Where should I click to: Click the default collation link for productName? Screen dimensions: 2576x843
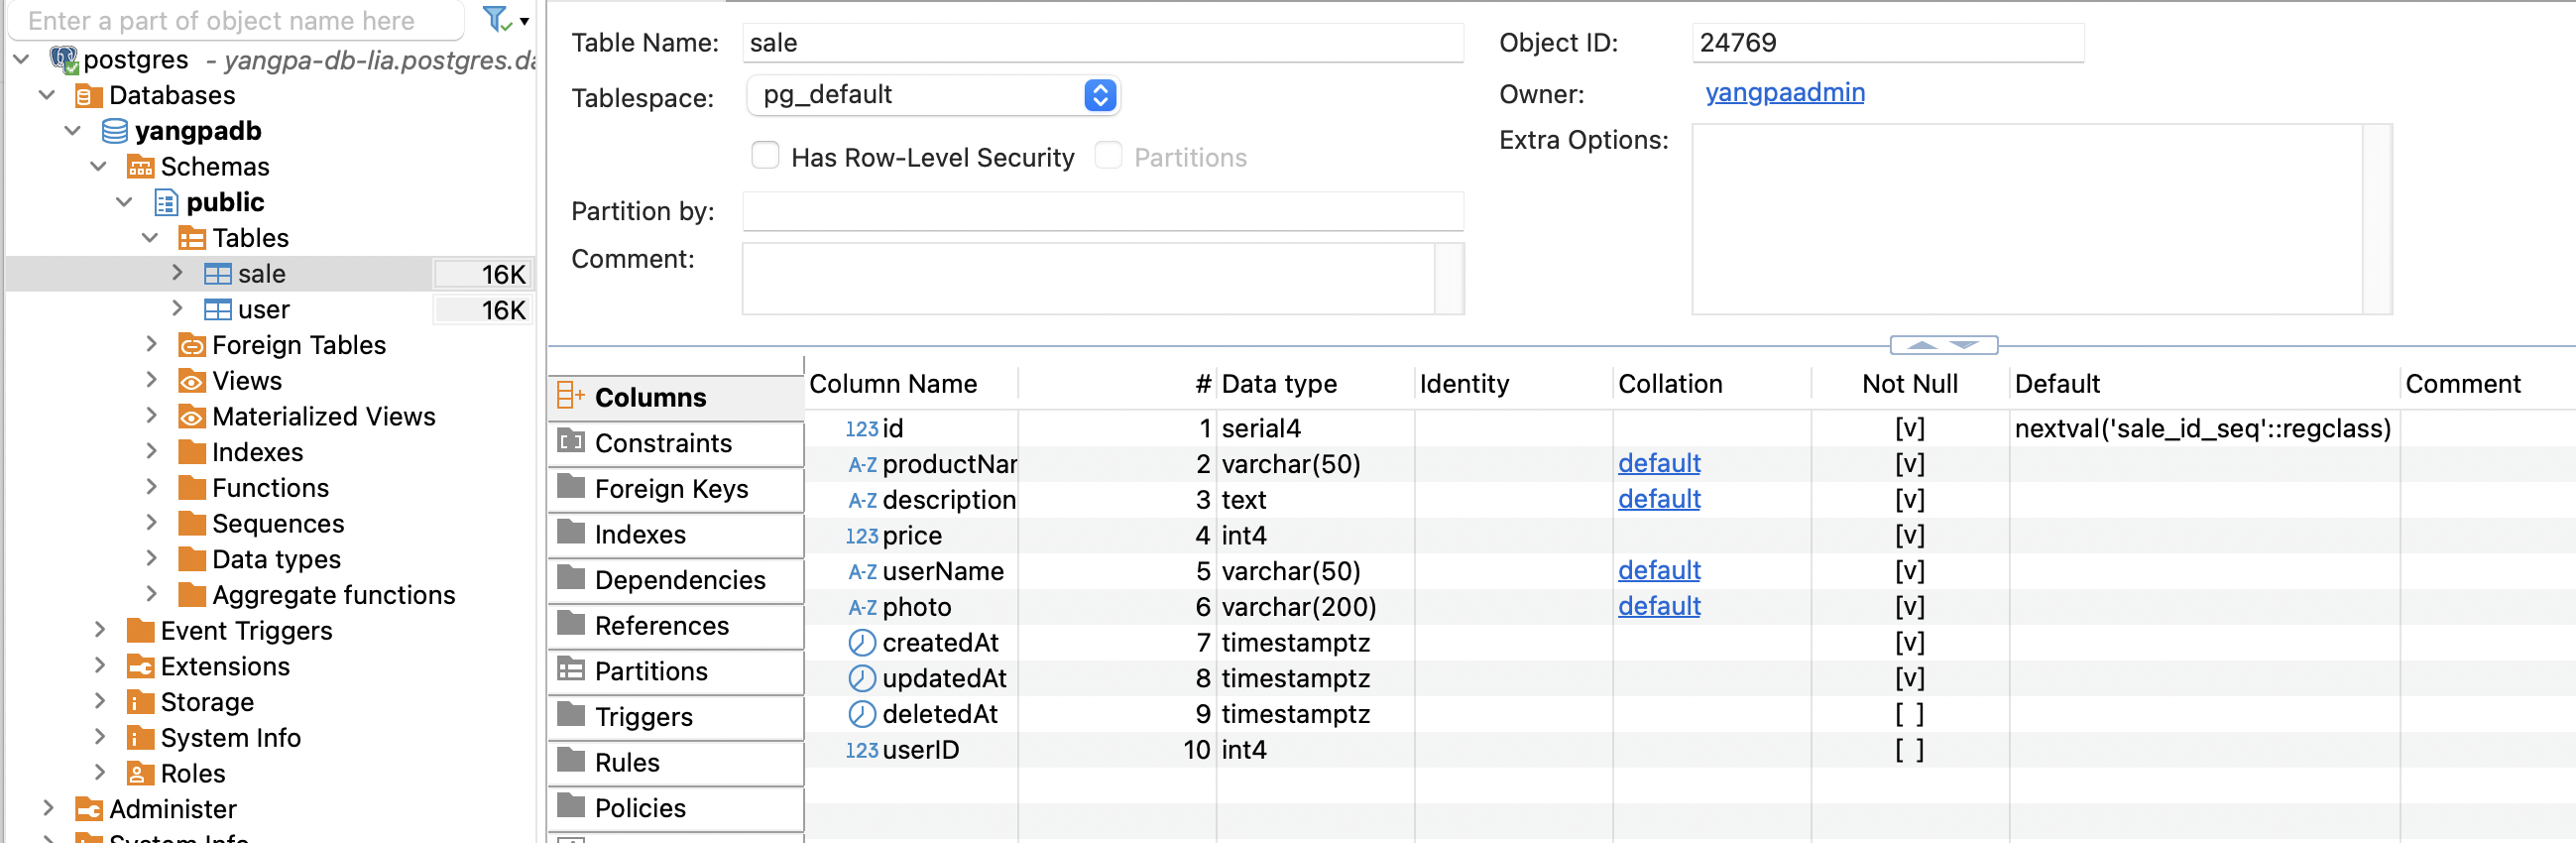pos(1658,464)
